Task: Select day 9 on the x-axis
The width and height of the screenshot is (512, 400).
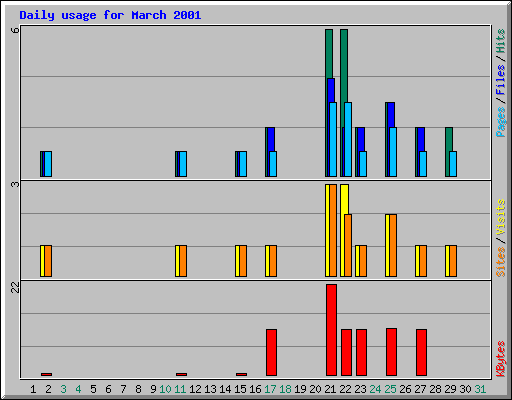Action: coord(153,389)
